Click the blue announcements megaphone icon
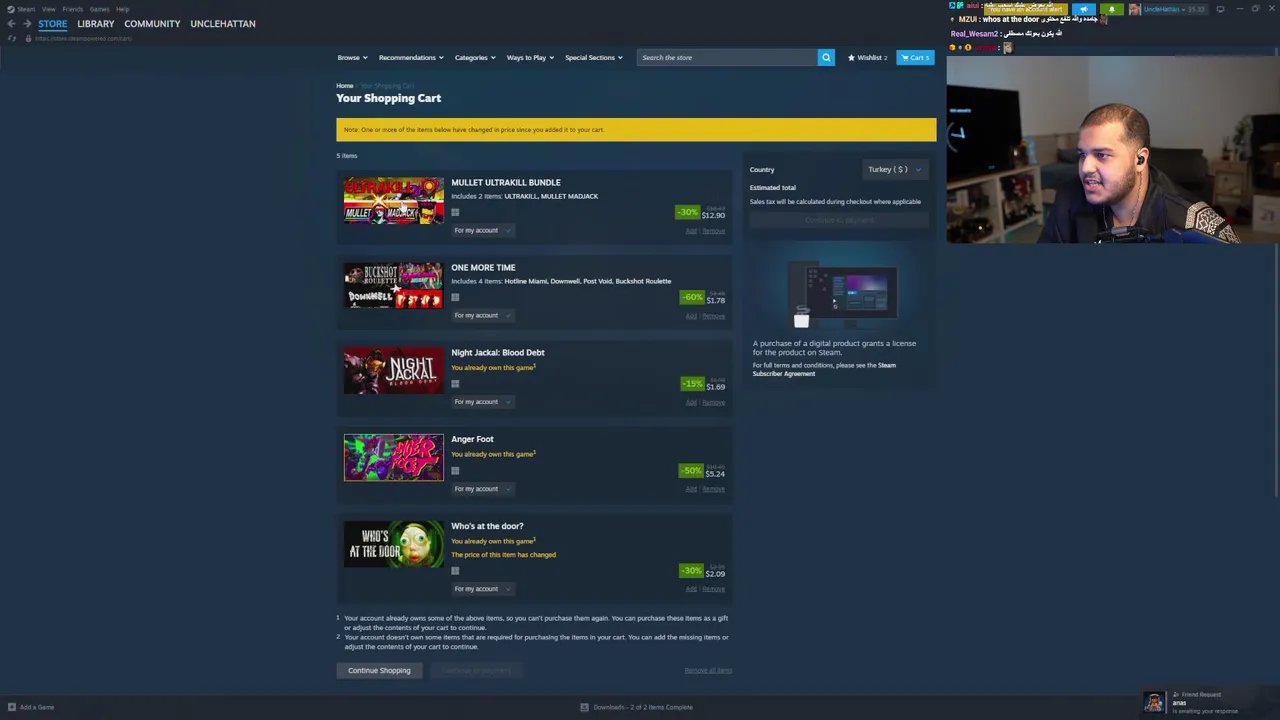This screenshot has width=1280, height=720. [x=1084, y=9]
